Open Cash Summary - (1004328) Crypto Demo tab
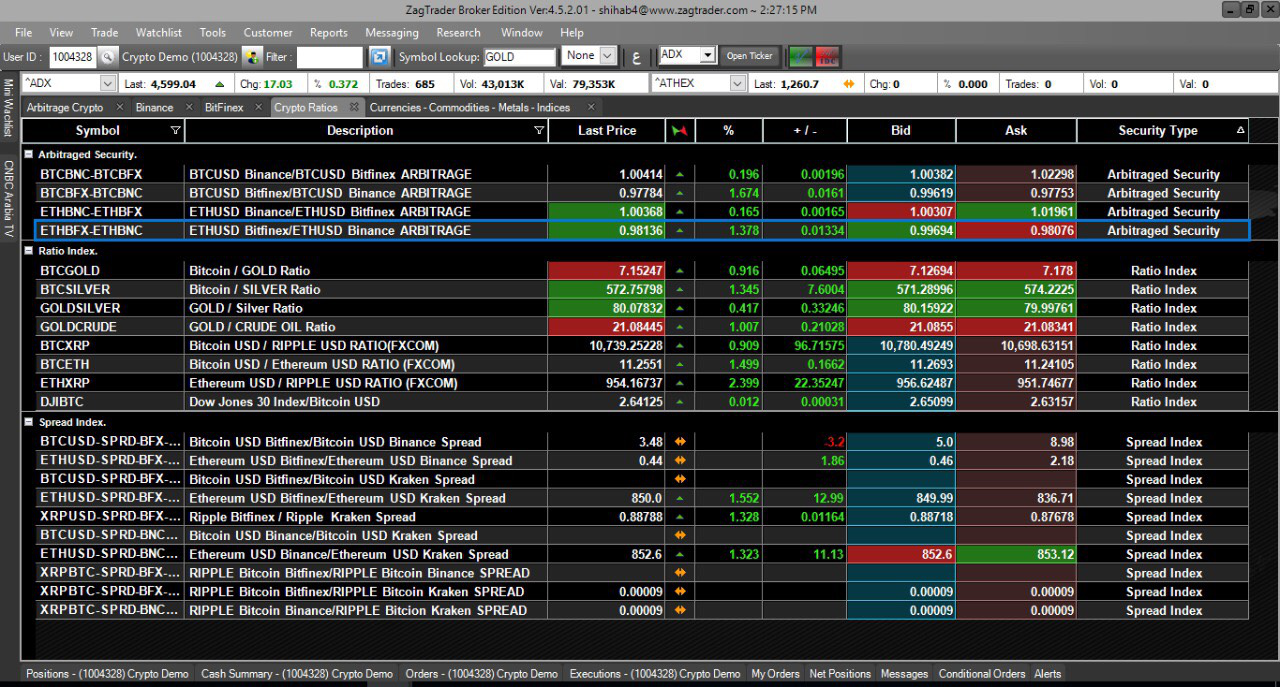Screen dimensions: 1280x687 297,674
